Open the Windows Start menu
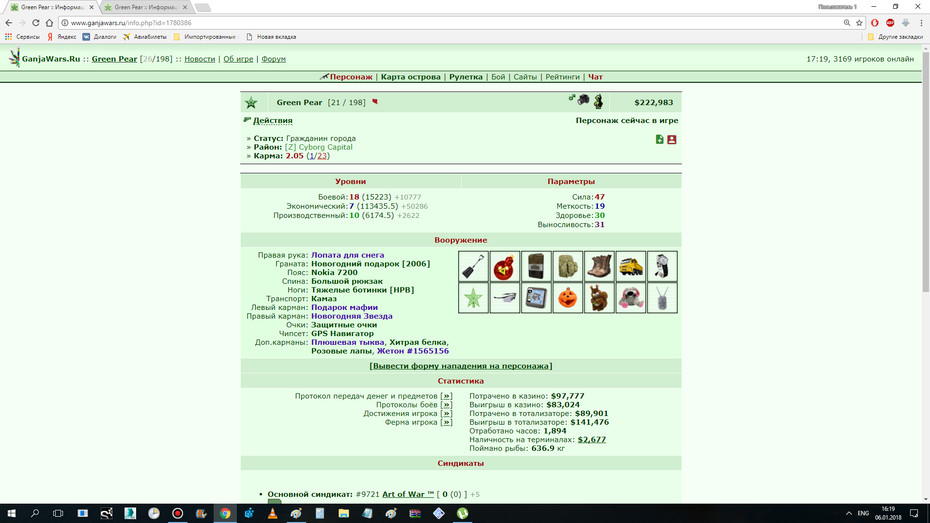 pos(11,514)
